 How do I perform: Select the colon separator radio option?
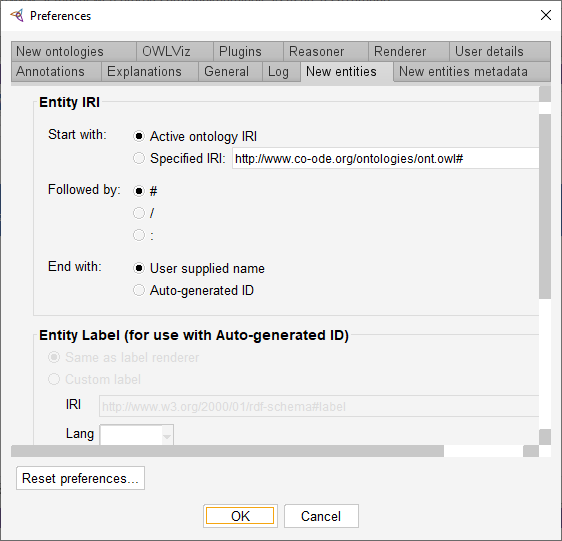pyautogui.click(x=139, y=235)
